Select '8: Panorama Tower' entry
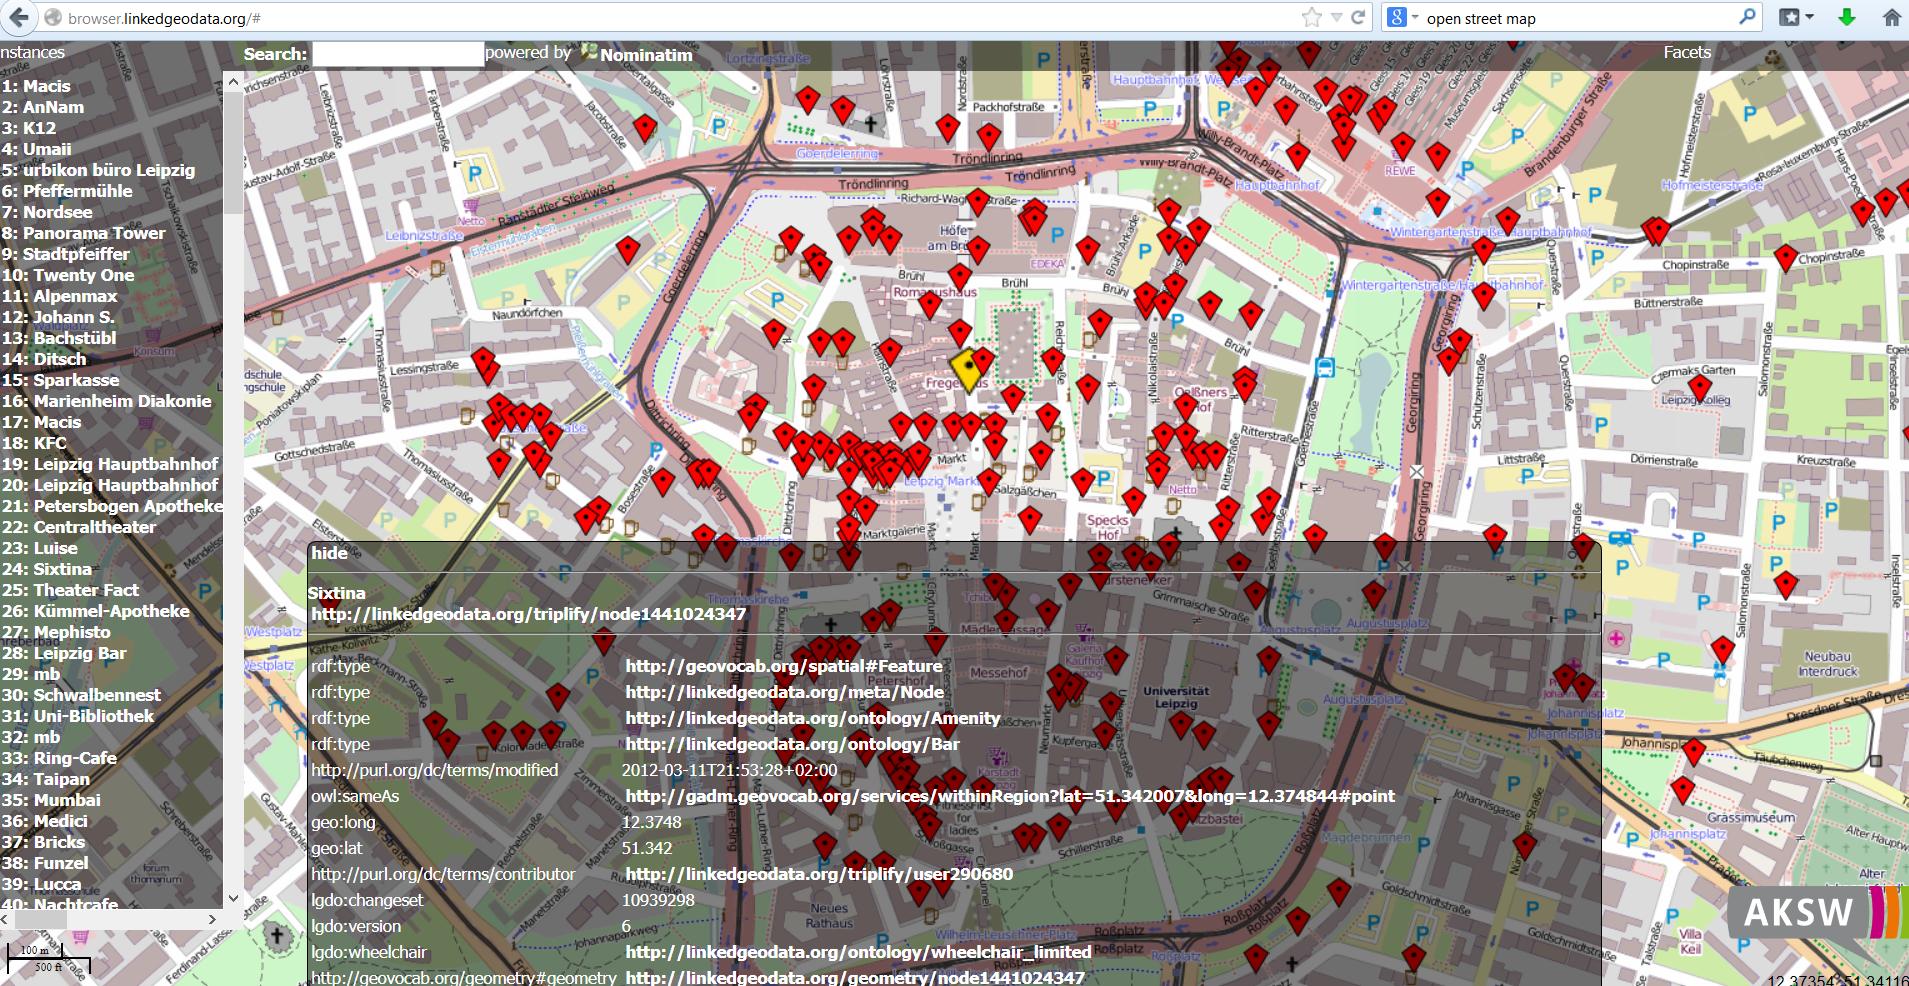 pyautogui.click(x=83, y=233)
